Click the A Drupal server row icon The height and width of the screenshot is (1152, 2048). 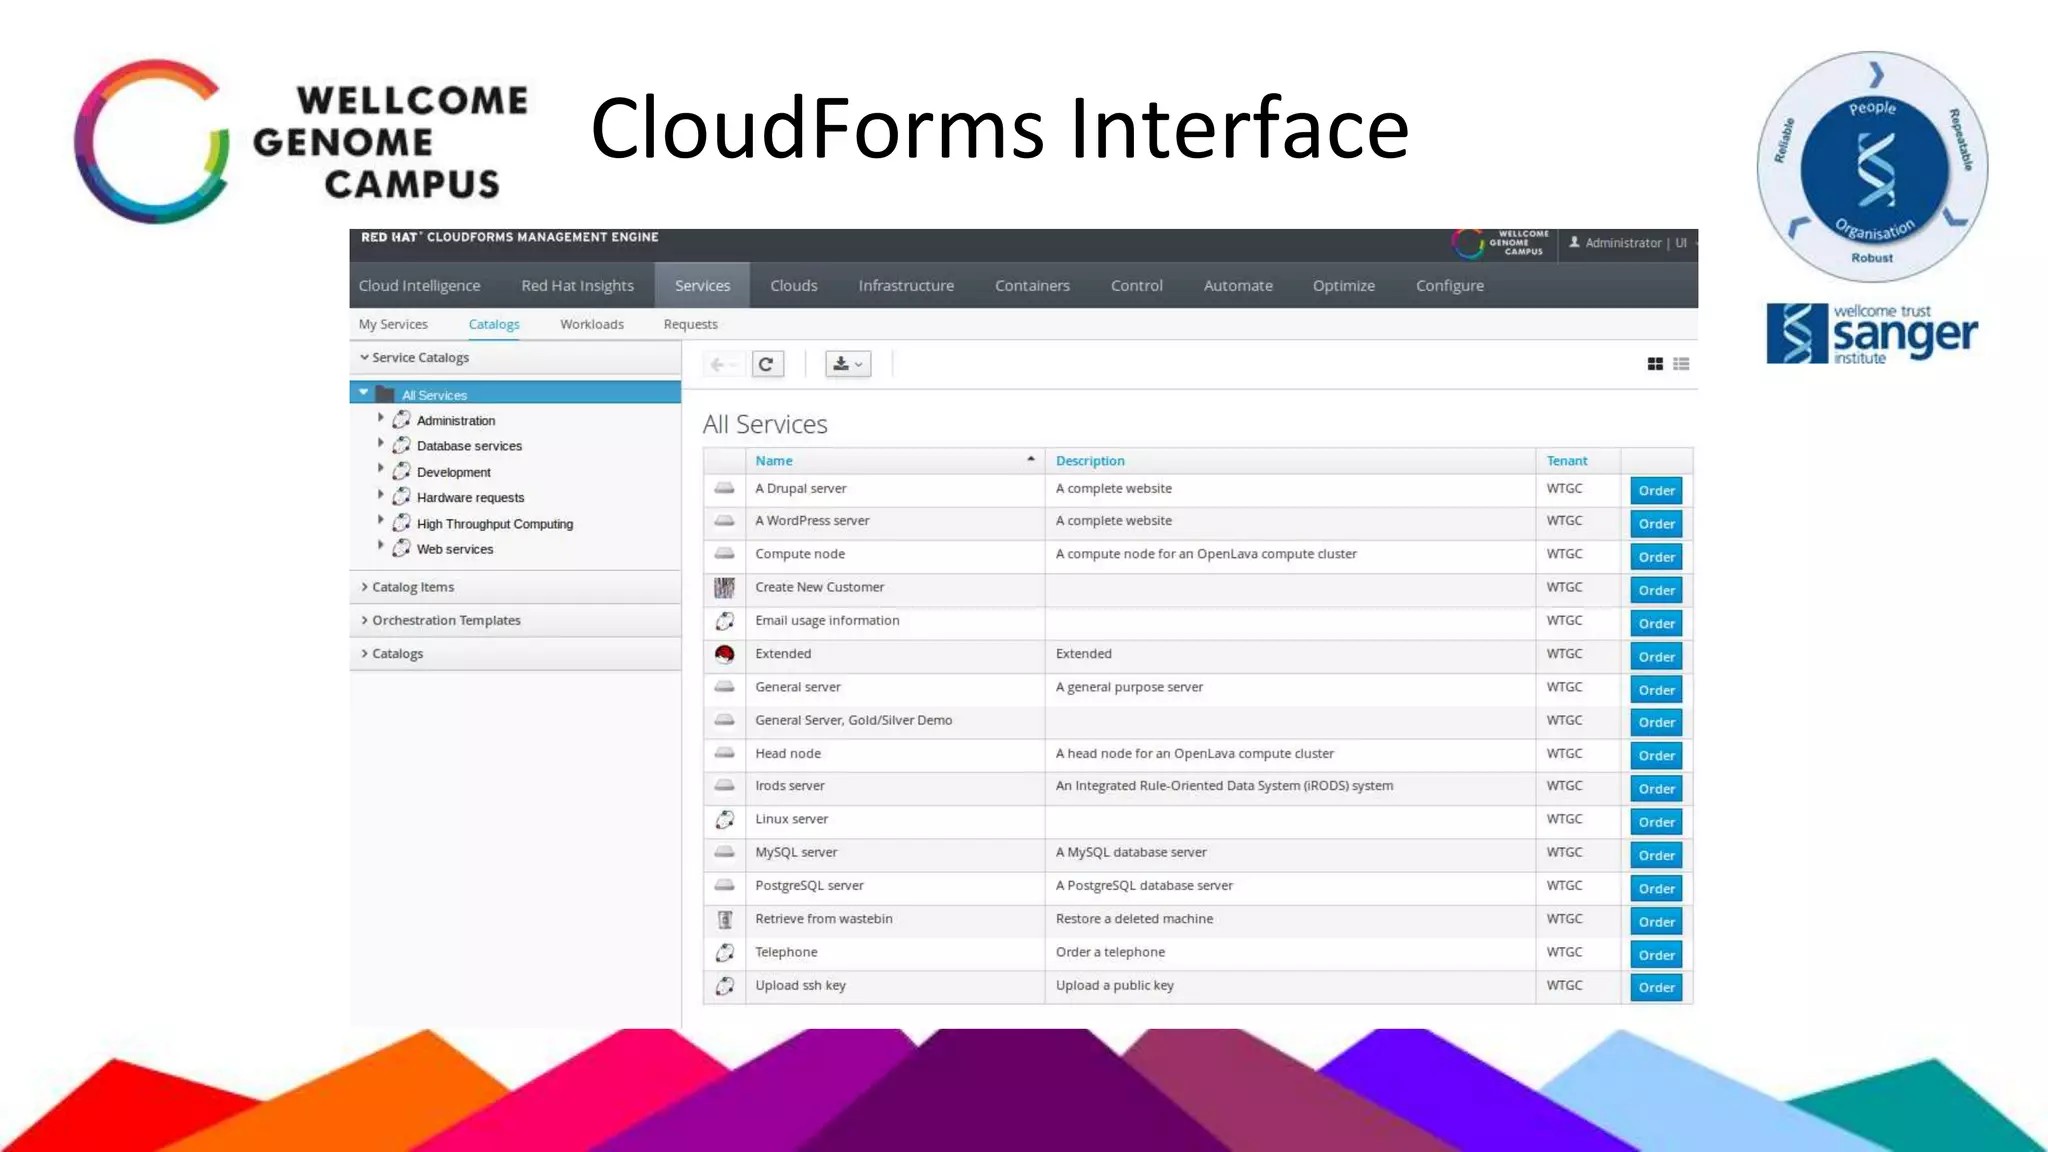tap(725, 488)
